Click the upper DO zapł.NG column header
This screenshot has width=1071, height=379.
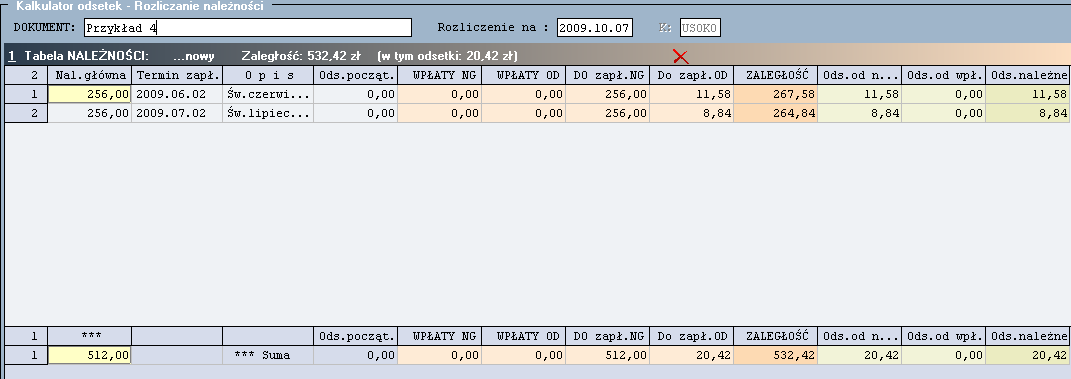coord(608,75)
